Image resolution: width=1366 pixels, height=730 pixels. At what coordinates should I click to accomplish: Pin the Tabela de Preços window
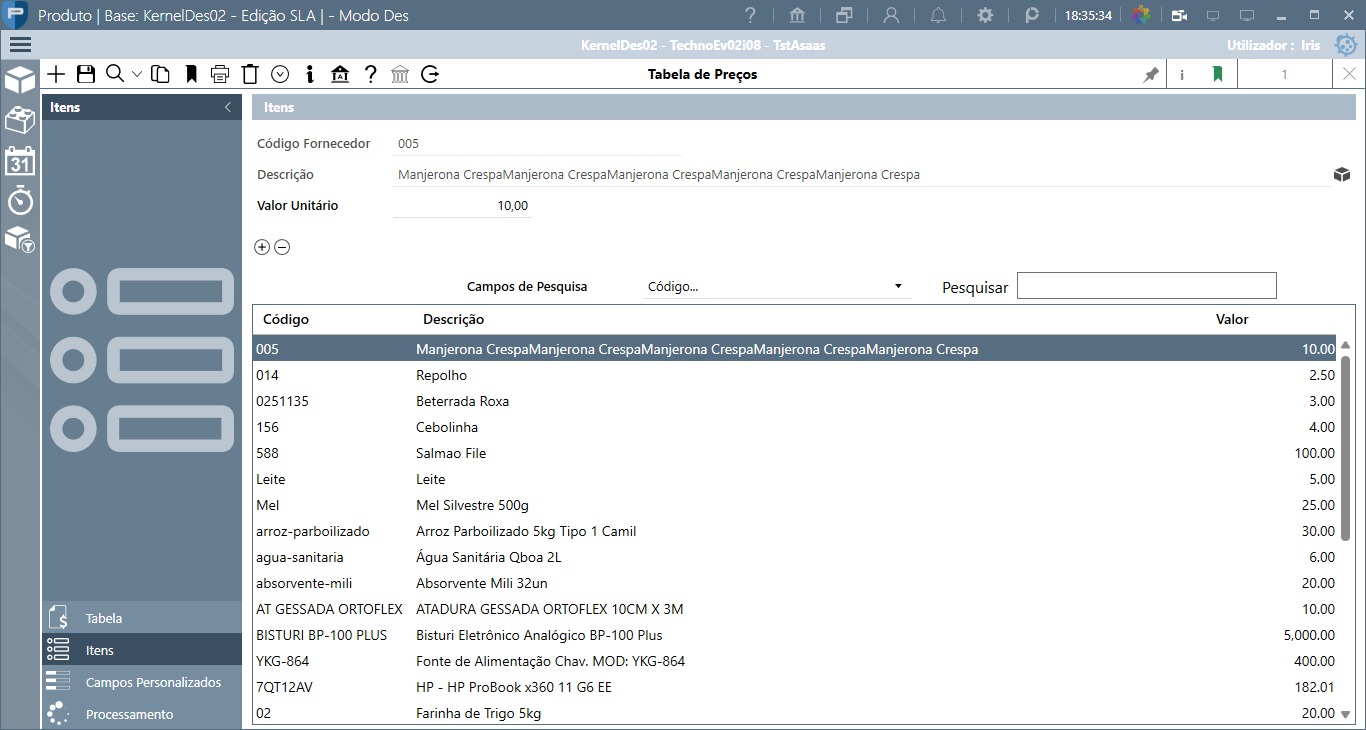pyautogui.click(x=1151, y=74)
